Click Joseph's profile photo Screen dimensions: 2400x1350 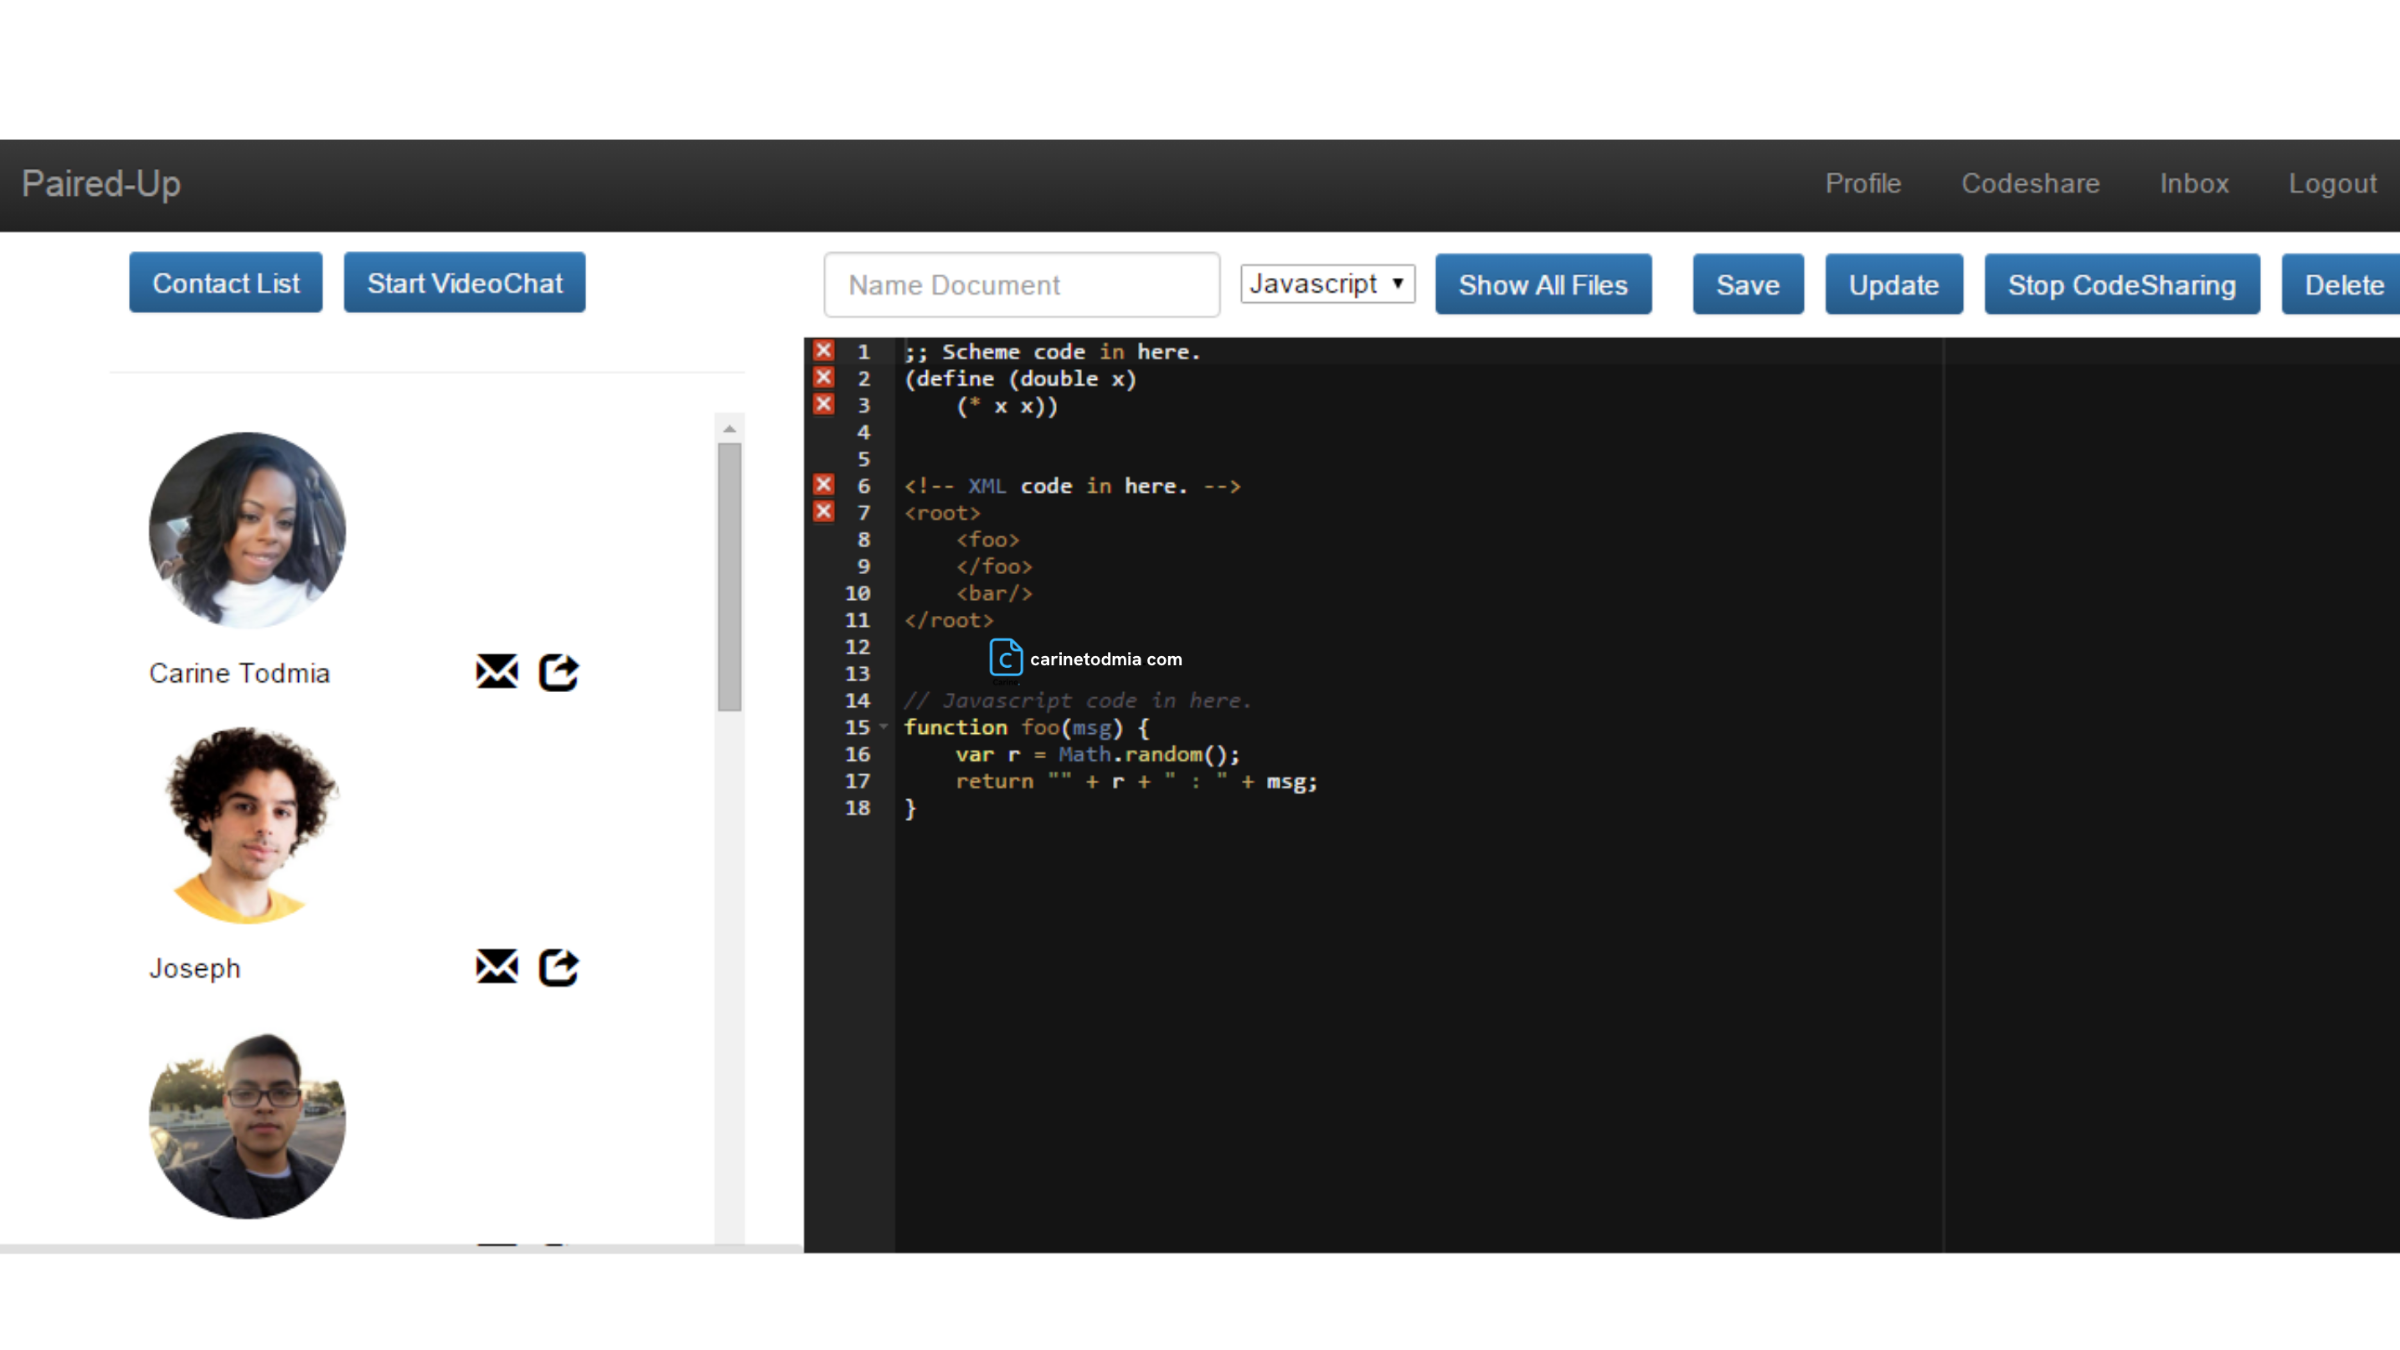point(248,825)
